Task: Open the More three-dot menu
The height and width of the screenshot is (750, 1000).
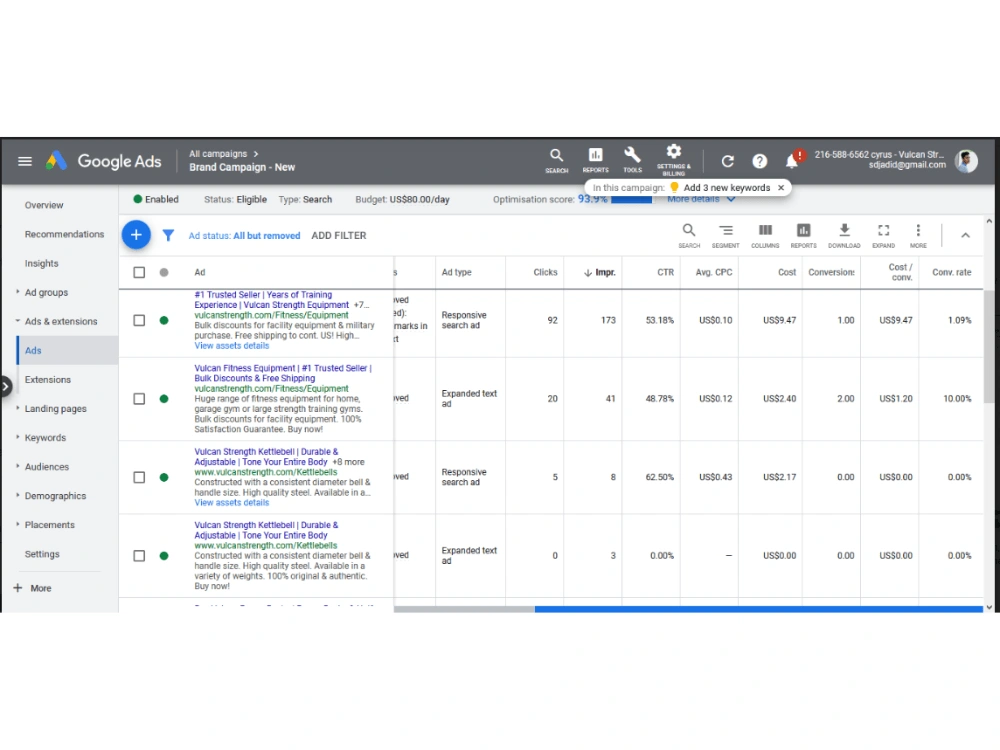Action: [918, 235]
